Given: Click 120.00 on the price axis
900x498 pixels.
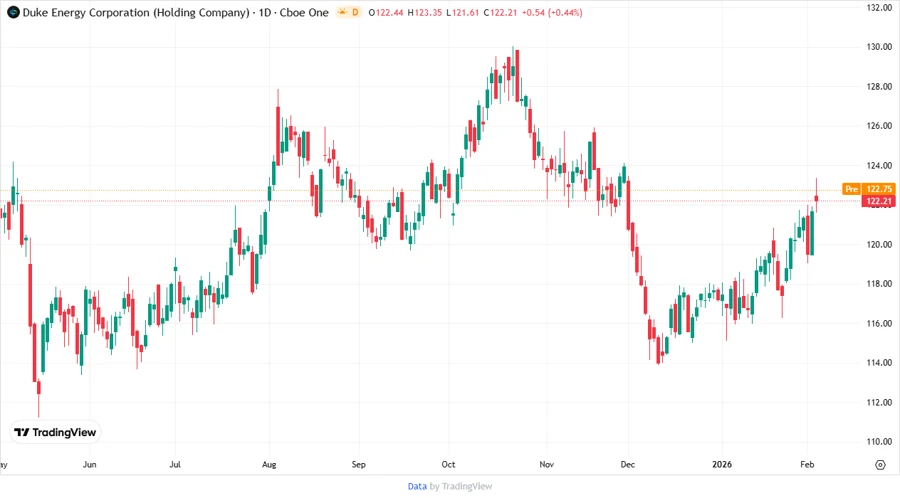Looking at the screenshot, I should click(x=879, y=244).
